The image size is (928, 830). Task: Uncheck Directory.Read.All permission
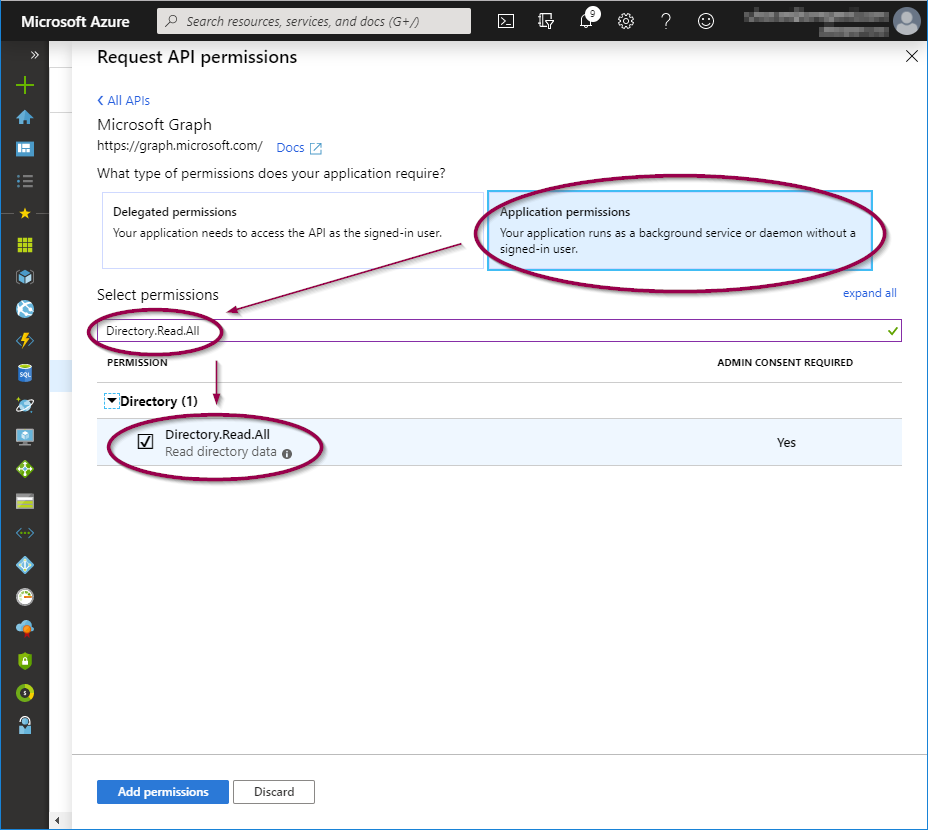(146, 442)
